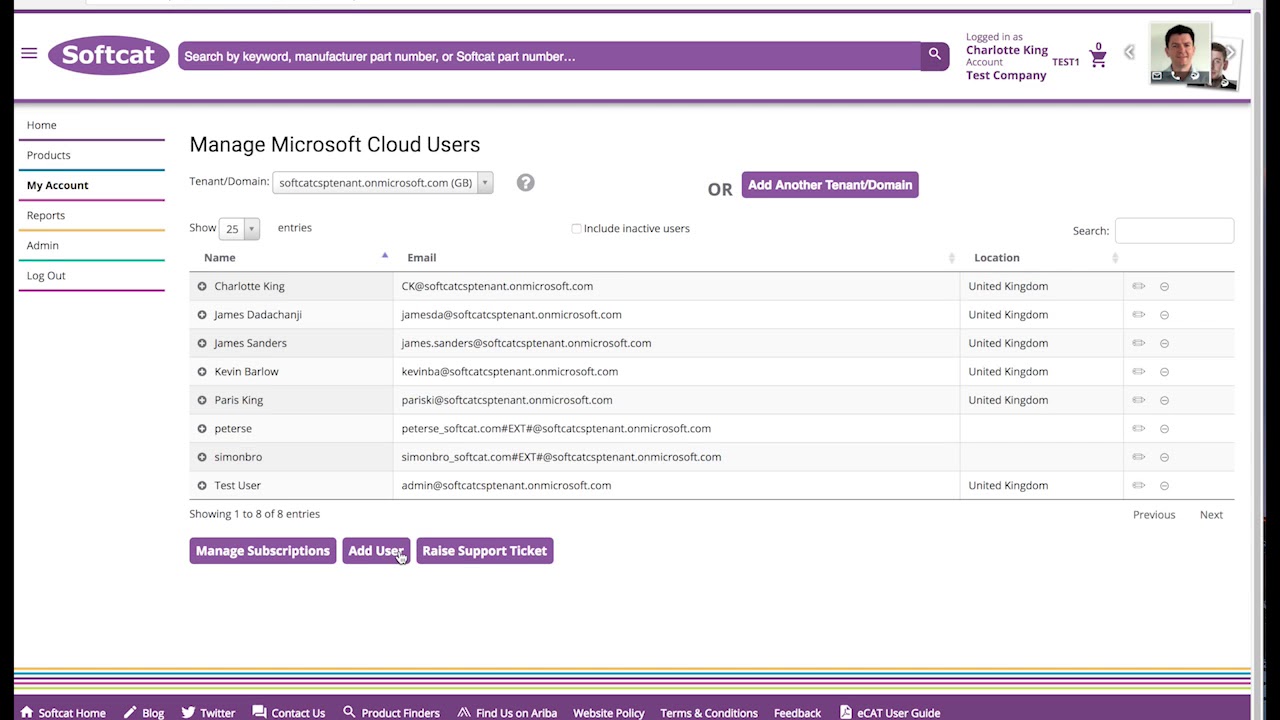Open the Reports sidebar menu

coord(46,215)
